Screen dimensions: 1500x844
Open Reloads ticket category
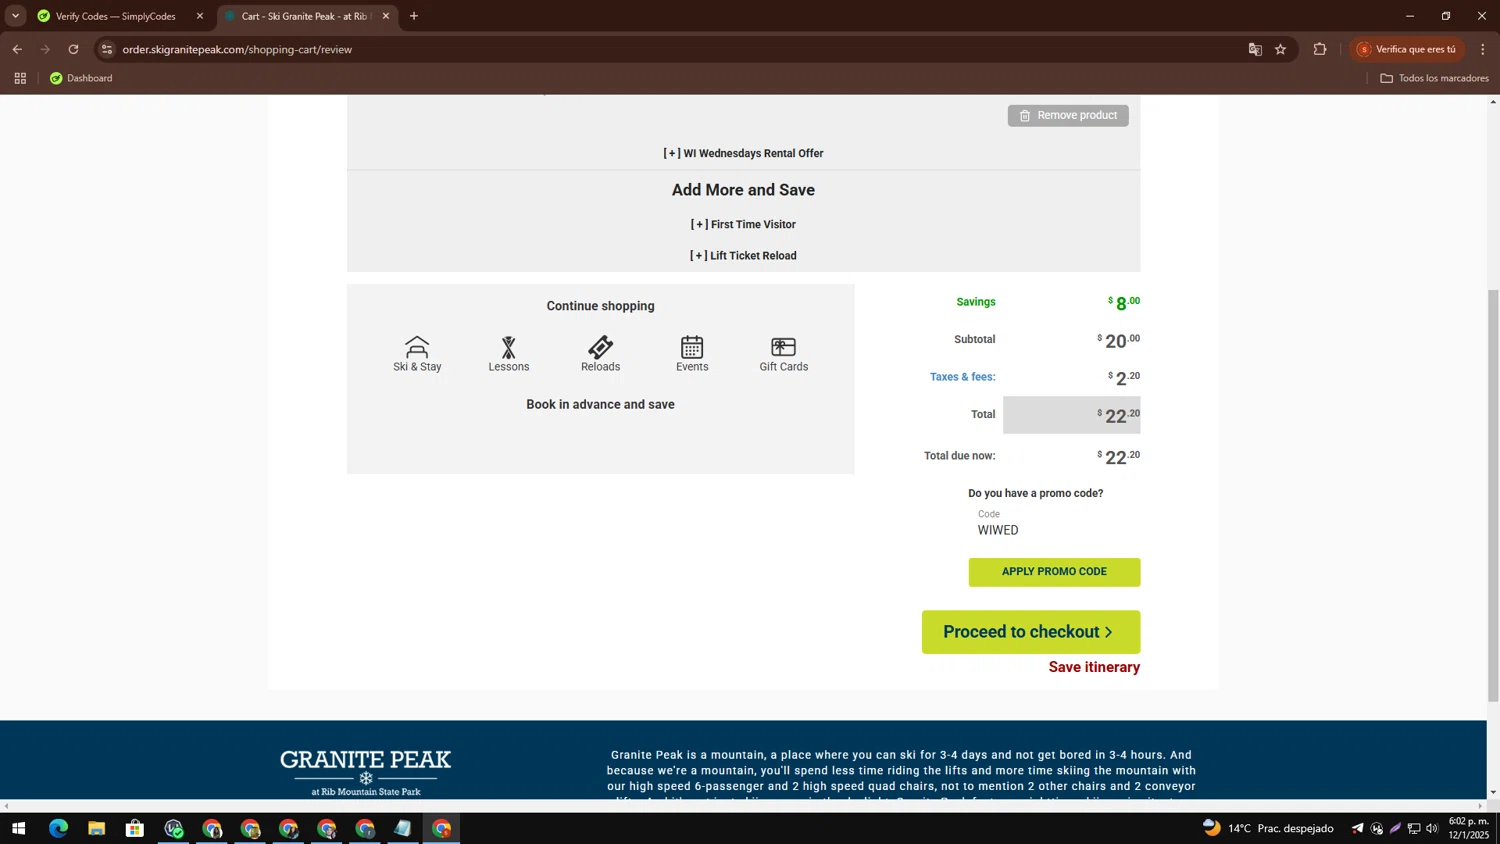coord(600,354)
